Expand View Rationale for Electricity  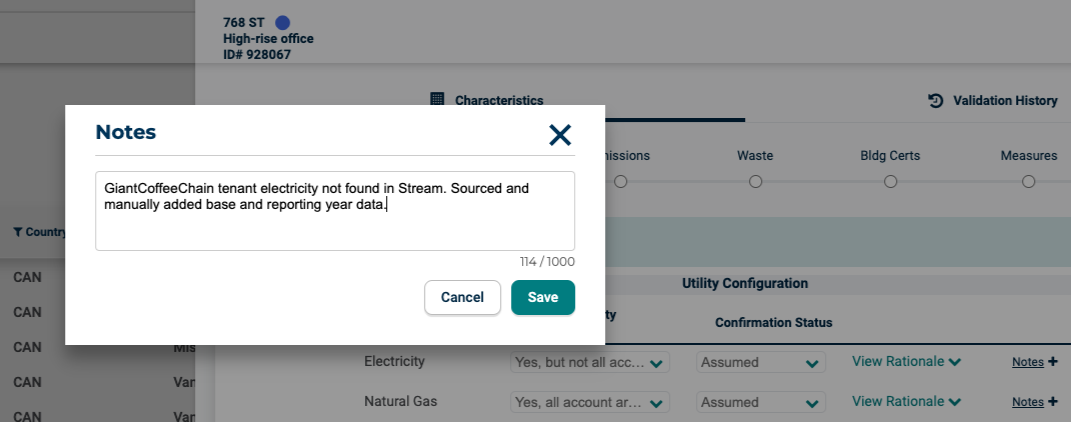pos(906,362)
